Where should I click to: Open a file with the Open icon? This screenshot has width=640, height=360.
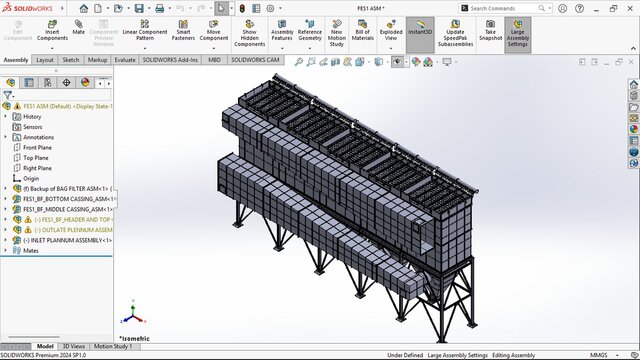pyautogui.click(x=118, y=8)
